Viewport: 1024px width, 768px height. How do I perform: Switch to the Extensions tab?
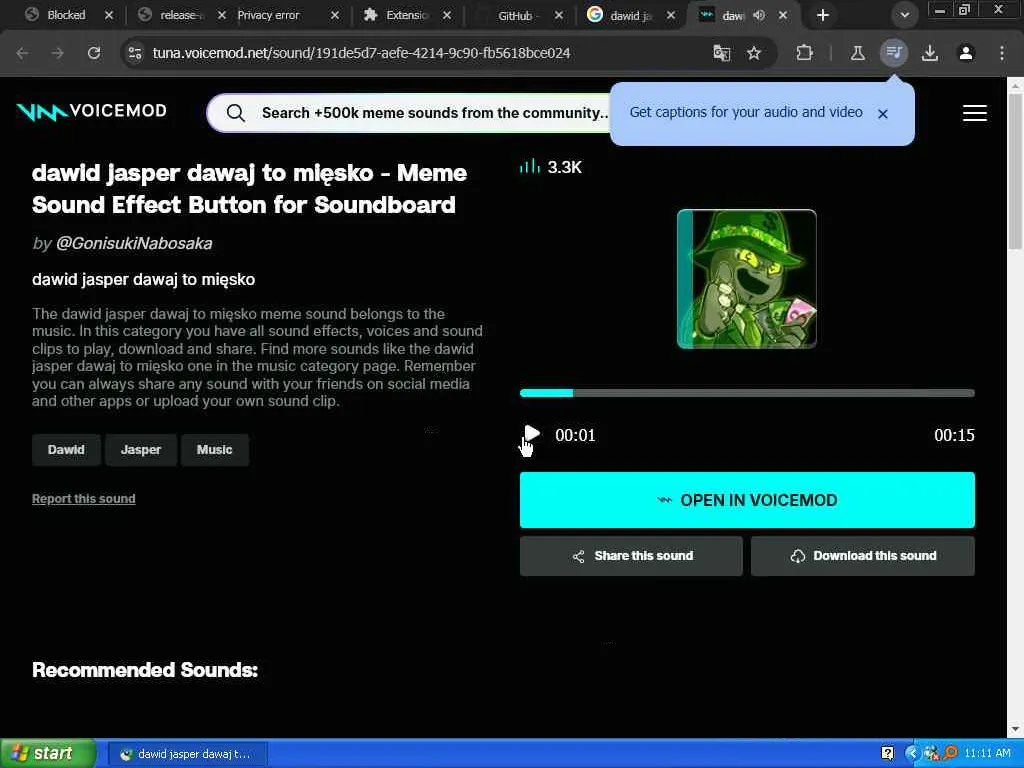[398, 15]
